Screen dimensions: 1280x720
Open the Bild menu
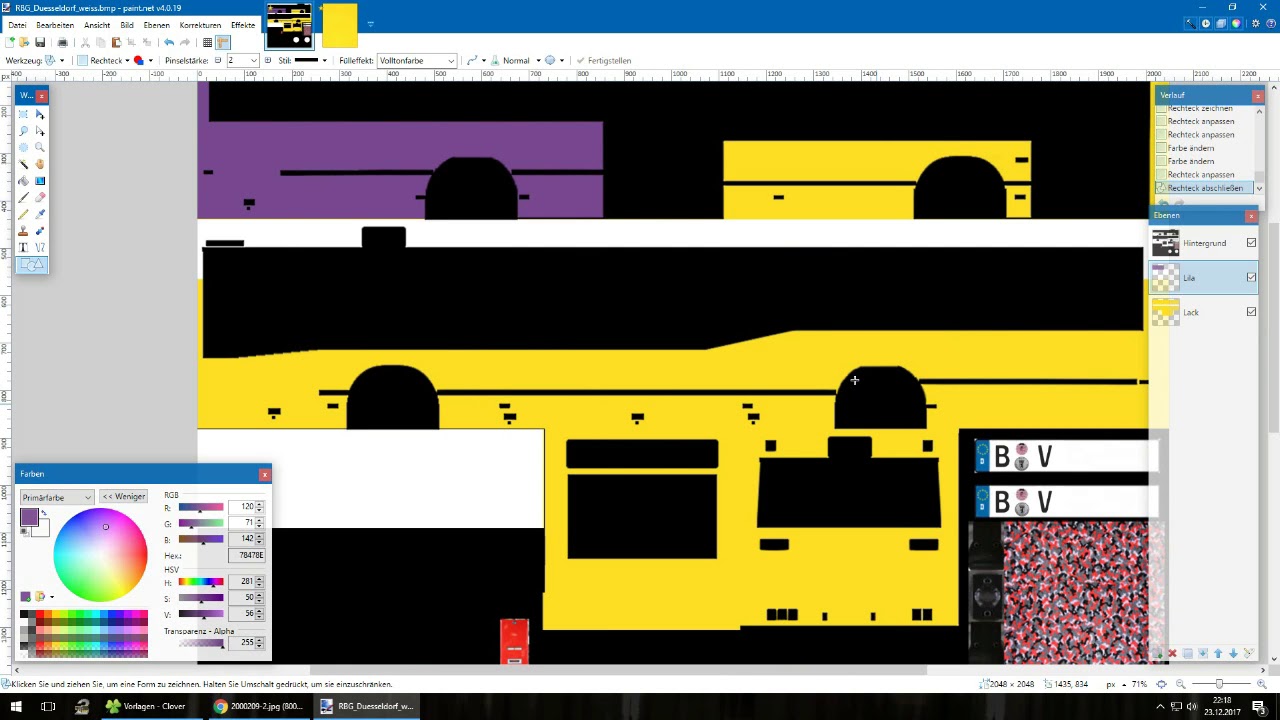[127, 25]
